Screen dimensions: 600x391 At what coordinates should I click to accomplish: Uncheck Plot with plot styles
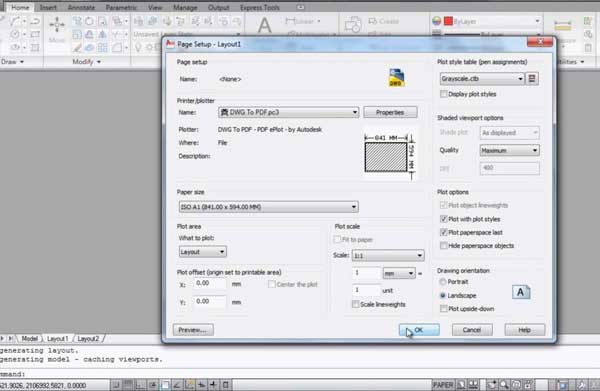pyautogui.click(x=443, y=219)
